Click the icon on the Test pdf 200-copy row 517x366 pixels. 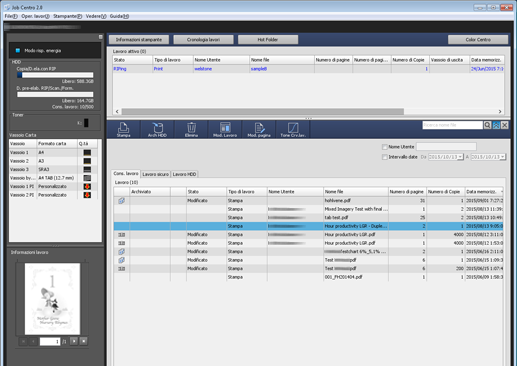tap(122, 269)
